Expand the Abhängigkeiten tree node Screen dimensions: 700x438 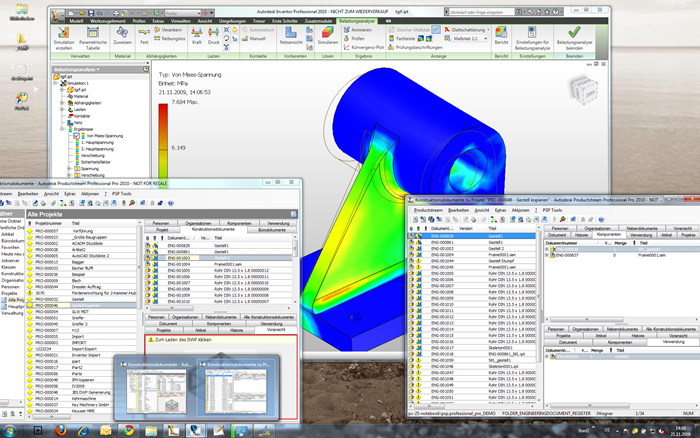(x=62, y=103)
